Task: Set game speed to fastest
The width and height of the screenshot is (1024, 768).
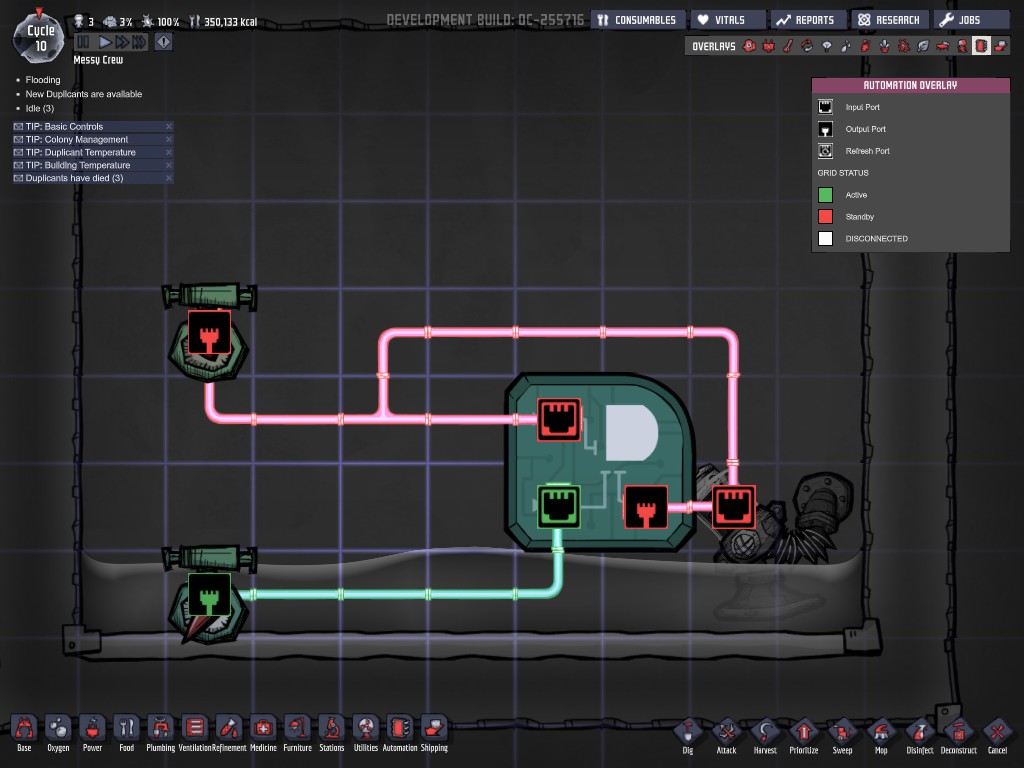Action: (x=139, y=42)
